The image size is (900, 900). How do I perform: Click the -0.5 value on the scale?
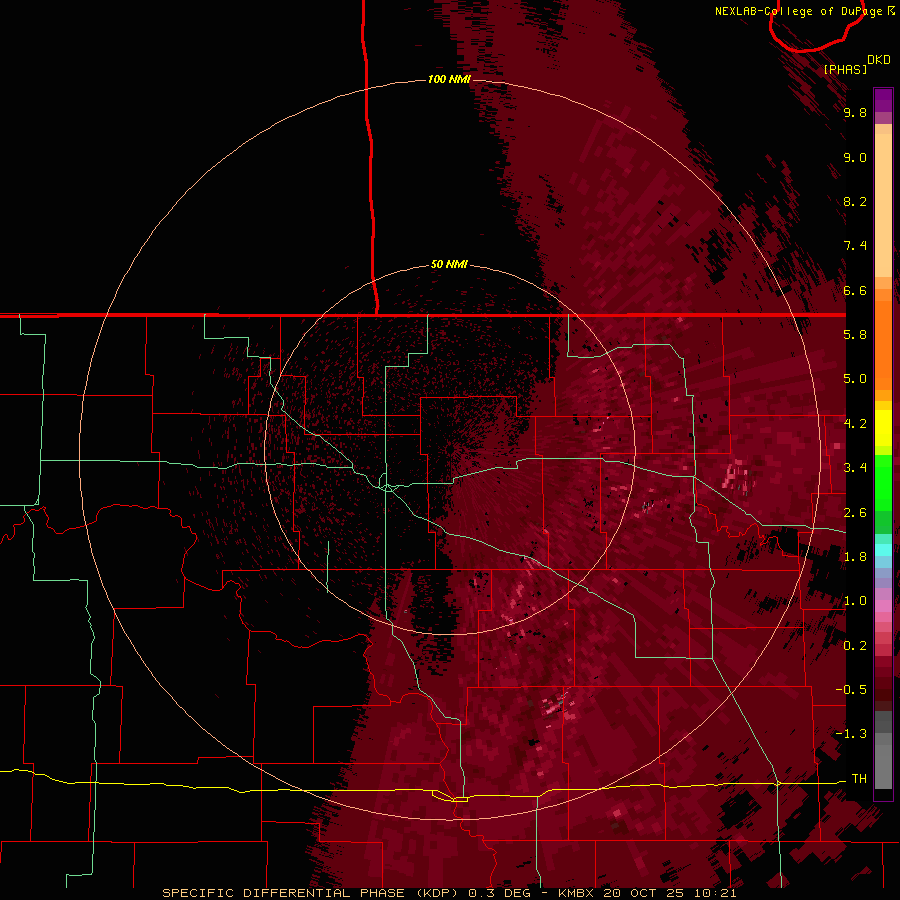pos(851,690)
